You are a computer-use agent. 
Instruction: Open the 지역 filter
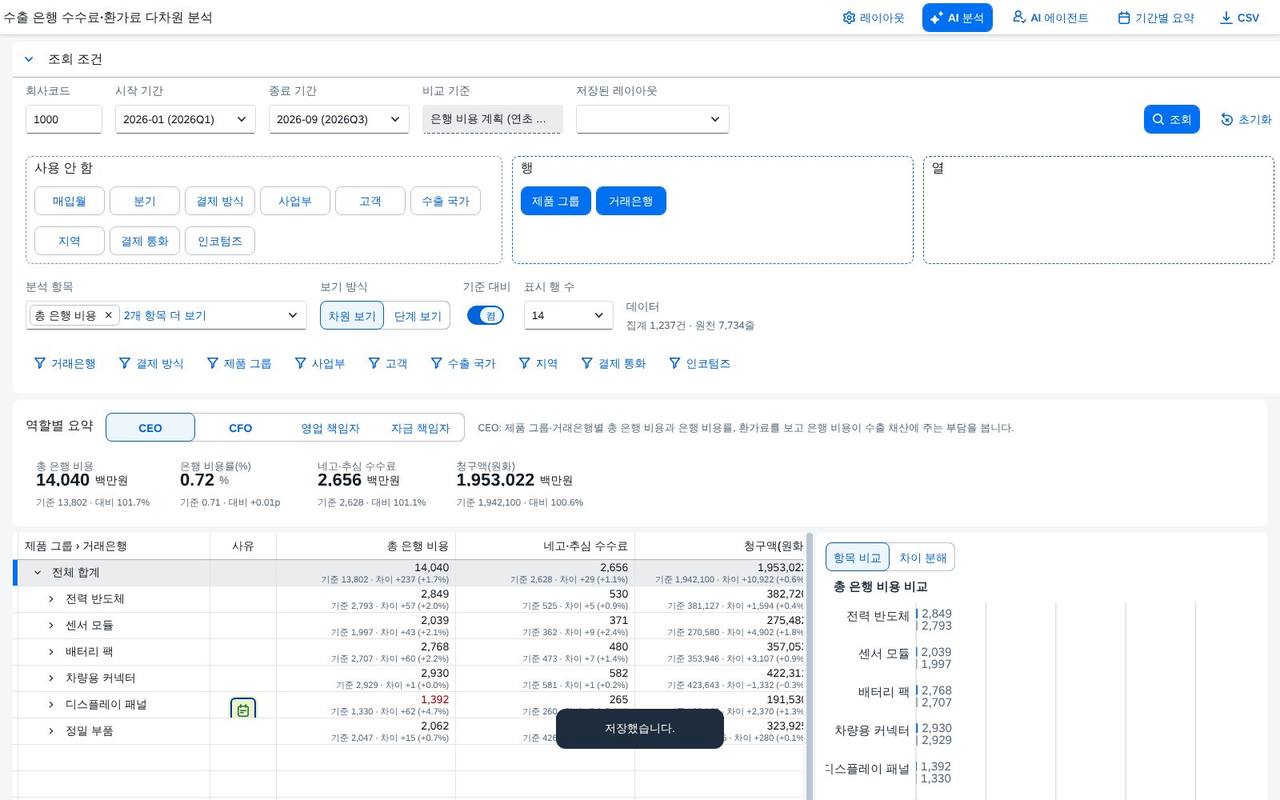538,363
